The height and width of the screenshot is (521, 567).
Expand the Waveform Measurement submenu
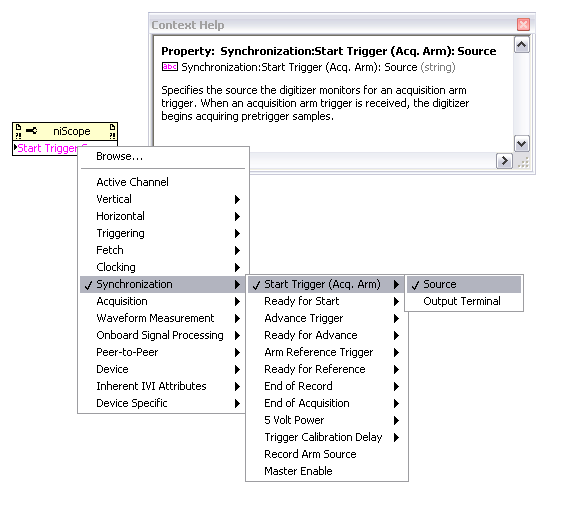pos(162,319)
